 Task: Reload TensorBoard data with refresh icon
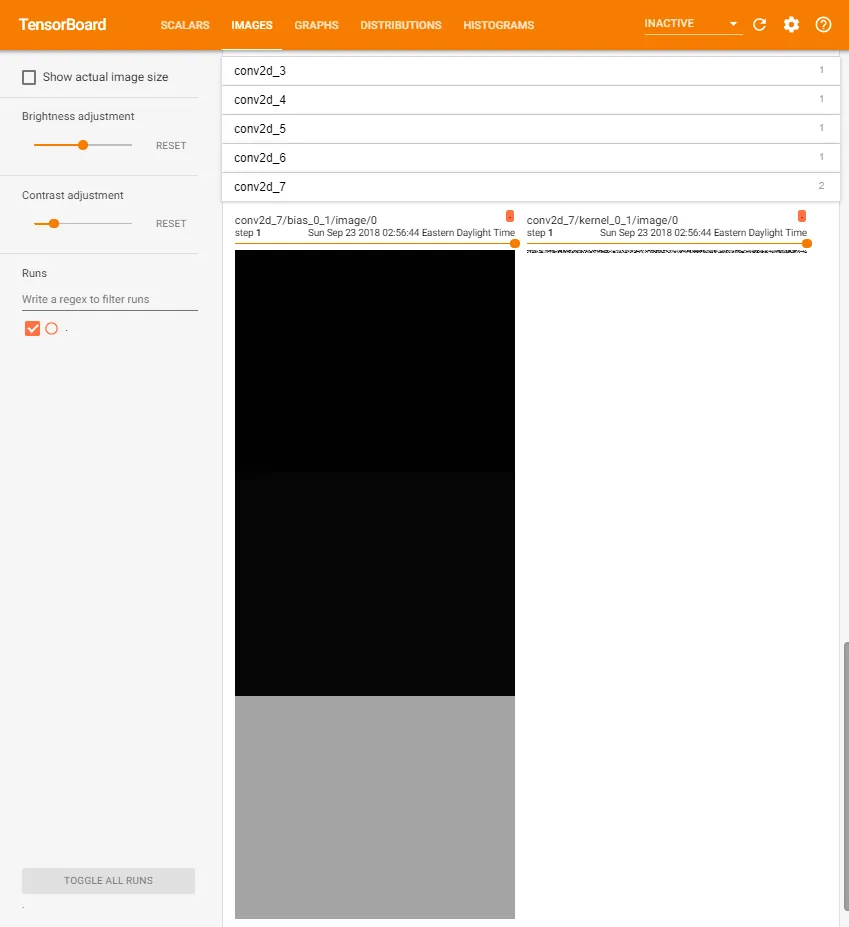[x=760, y=24]
